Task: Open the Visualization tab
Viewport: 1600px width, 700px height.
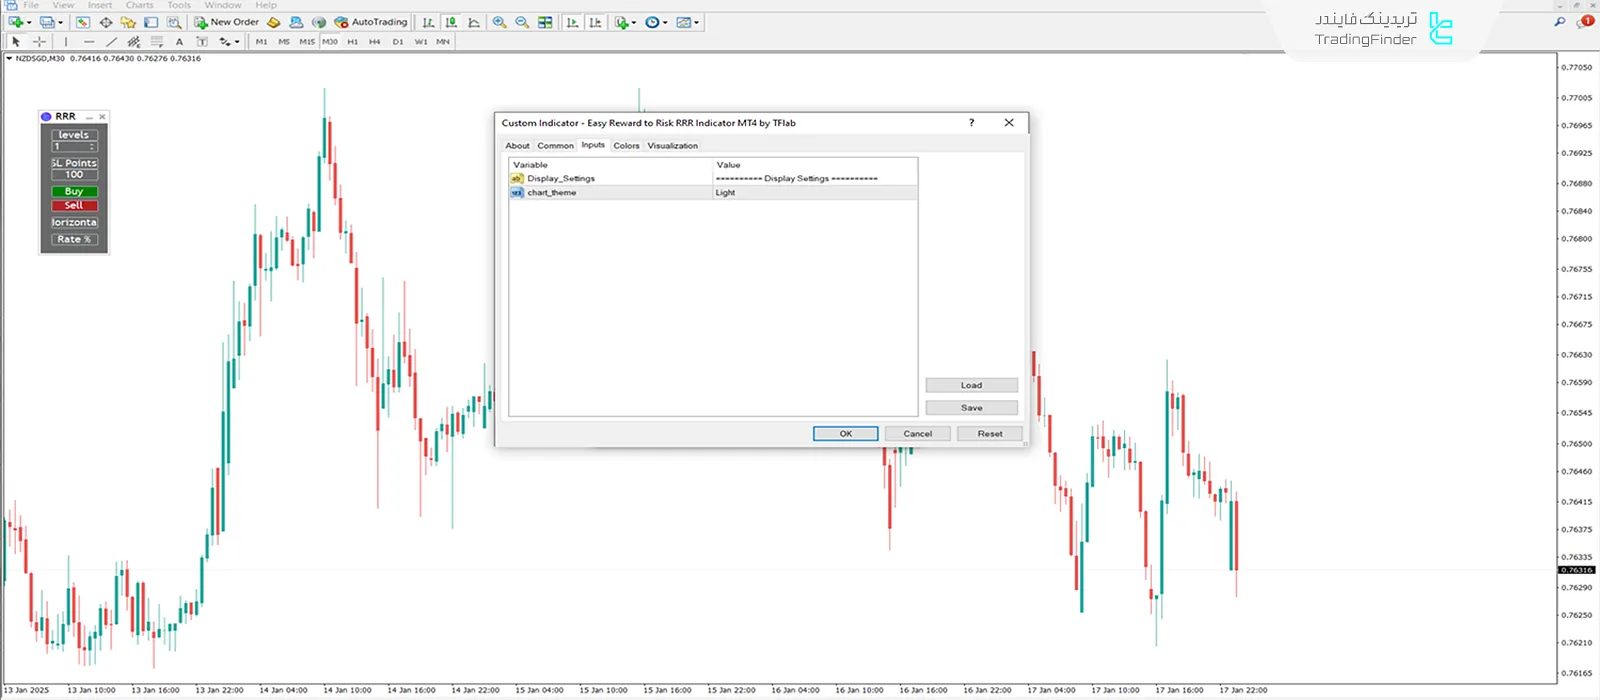Action: (672, 146)
